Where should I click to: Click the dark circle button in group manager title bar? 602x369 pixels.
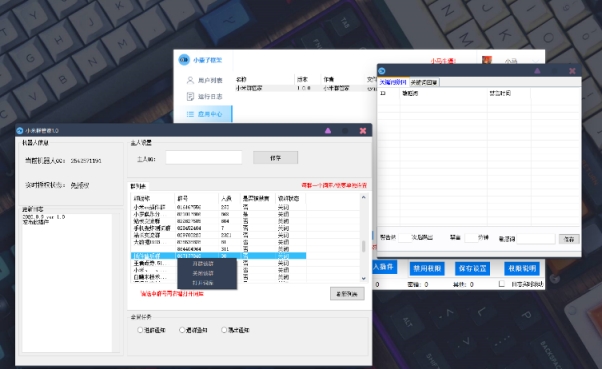[x=345, y=131]
